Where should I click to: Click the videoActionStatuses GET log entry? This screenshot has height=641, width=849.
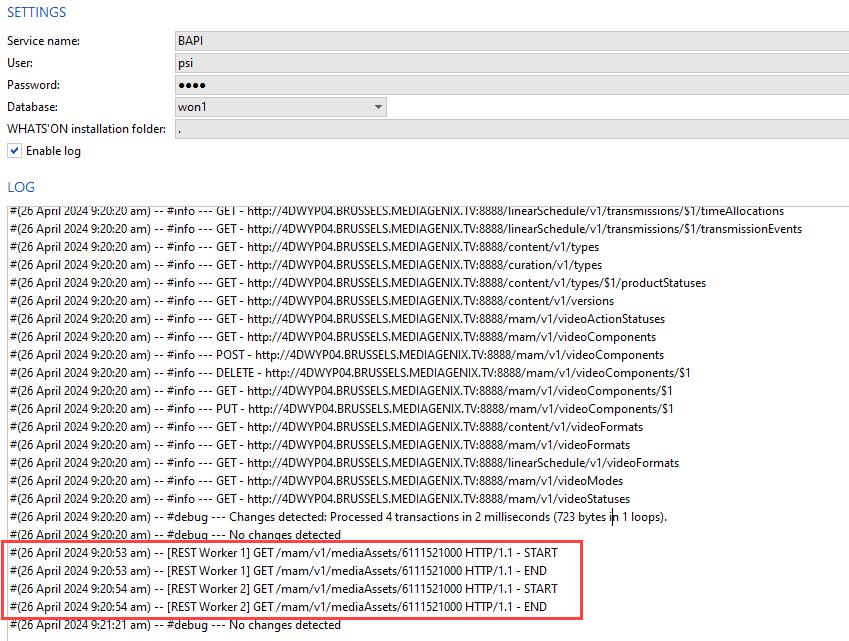340,319
